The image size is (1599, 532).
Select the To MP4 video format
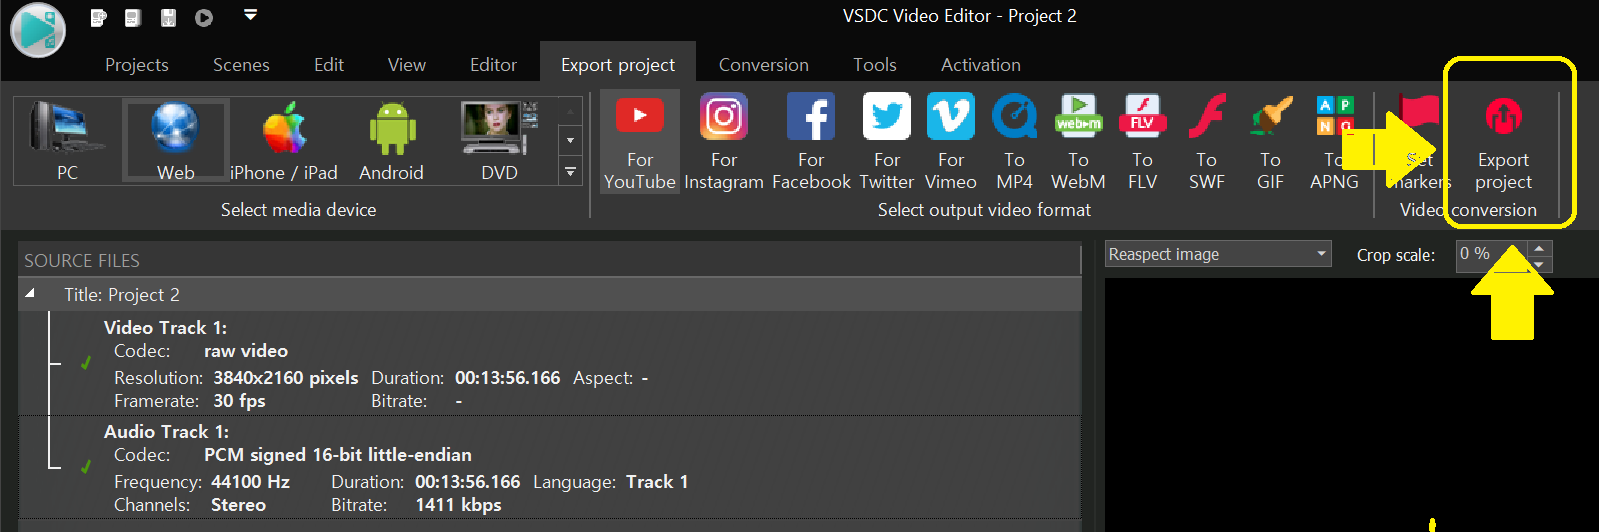(1014, 140)
